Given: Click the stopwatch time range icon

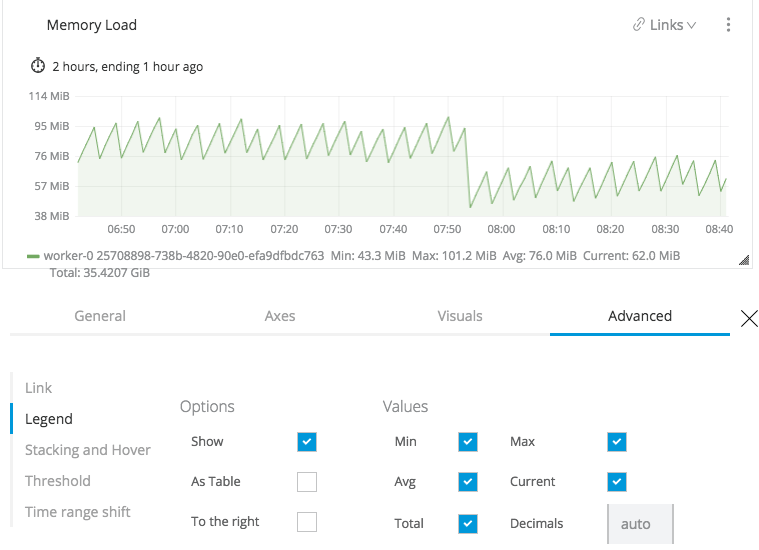Looking at the screenshot, I should [38, 66].
